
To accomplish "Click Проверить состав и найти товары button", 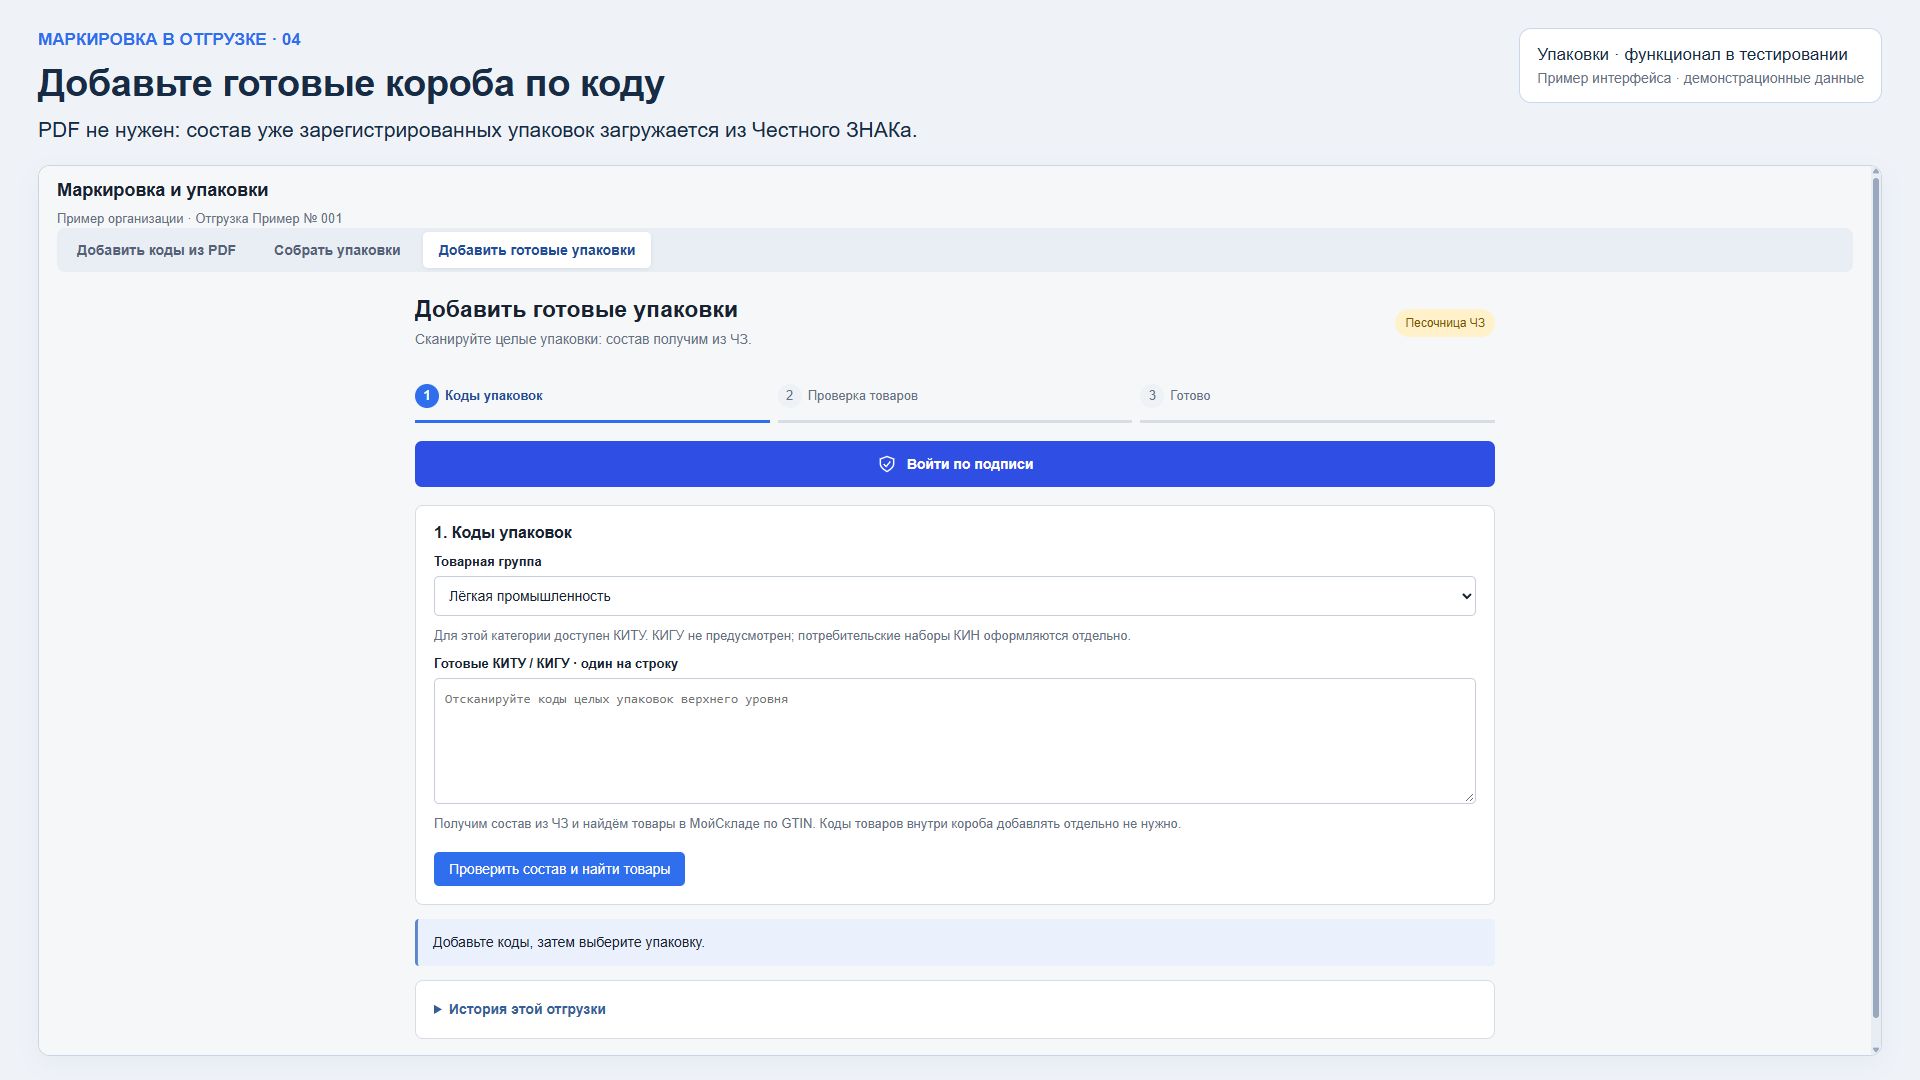I will click(x=559, y=869).
